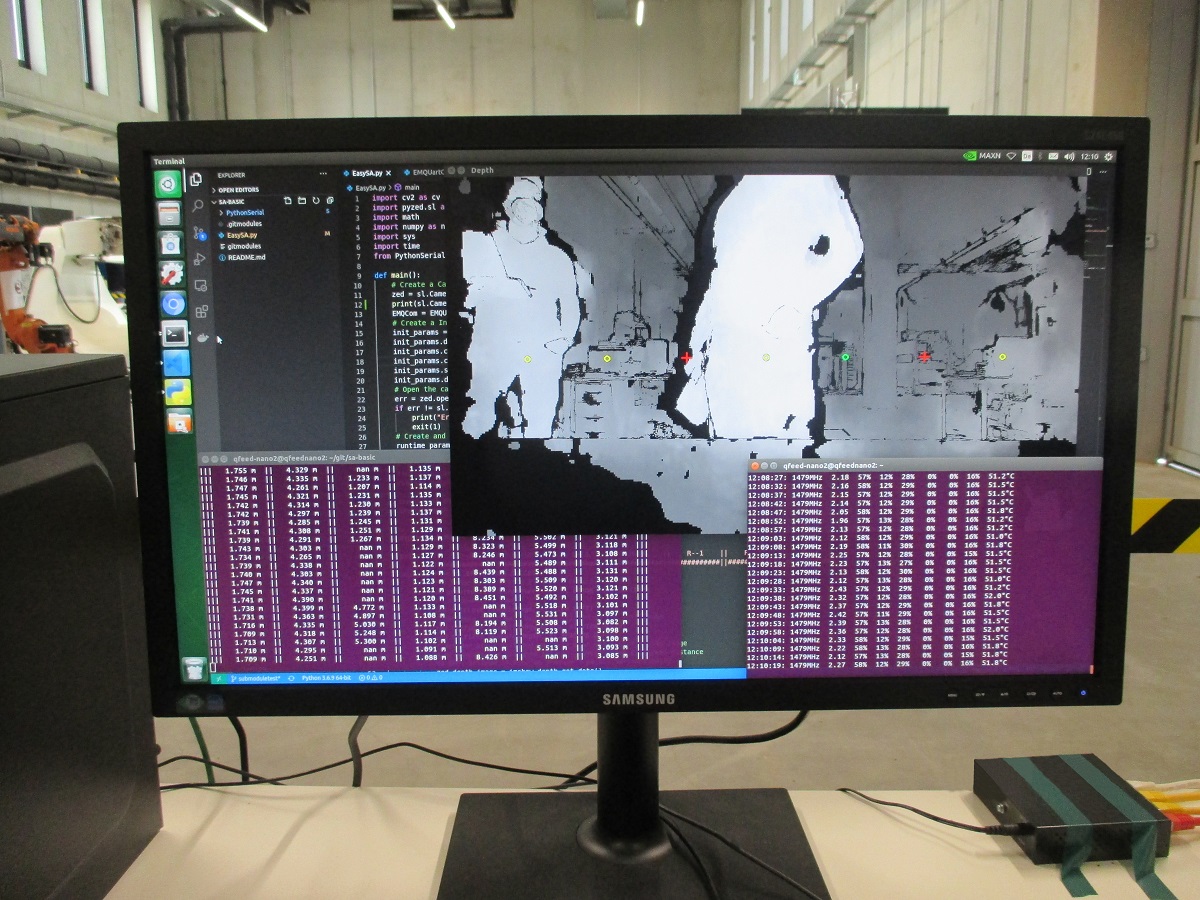The height and width of the screenshot is (900, 1200).
Task: Click the New File icon in SA-BASIC header
Action: 288,200
